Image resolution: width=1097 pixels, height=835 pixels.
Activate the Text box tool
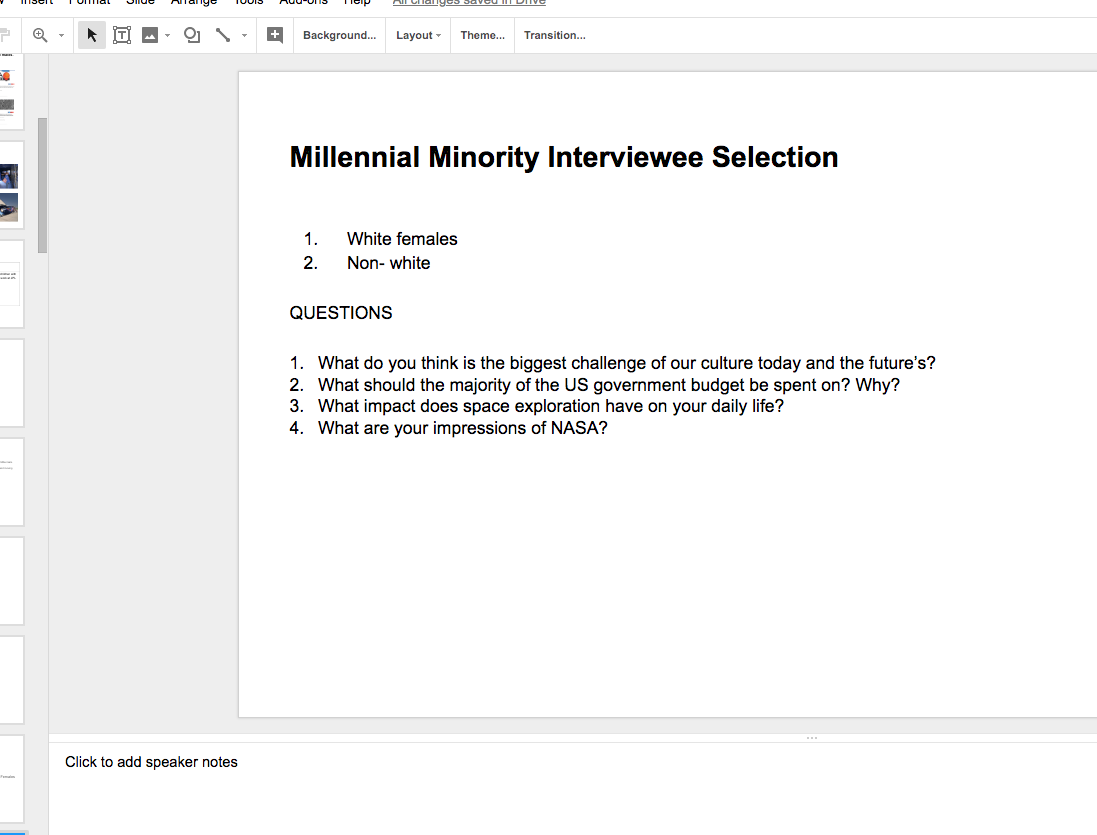click(122, 35)
